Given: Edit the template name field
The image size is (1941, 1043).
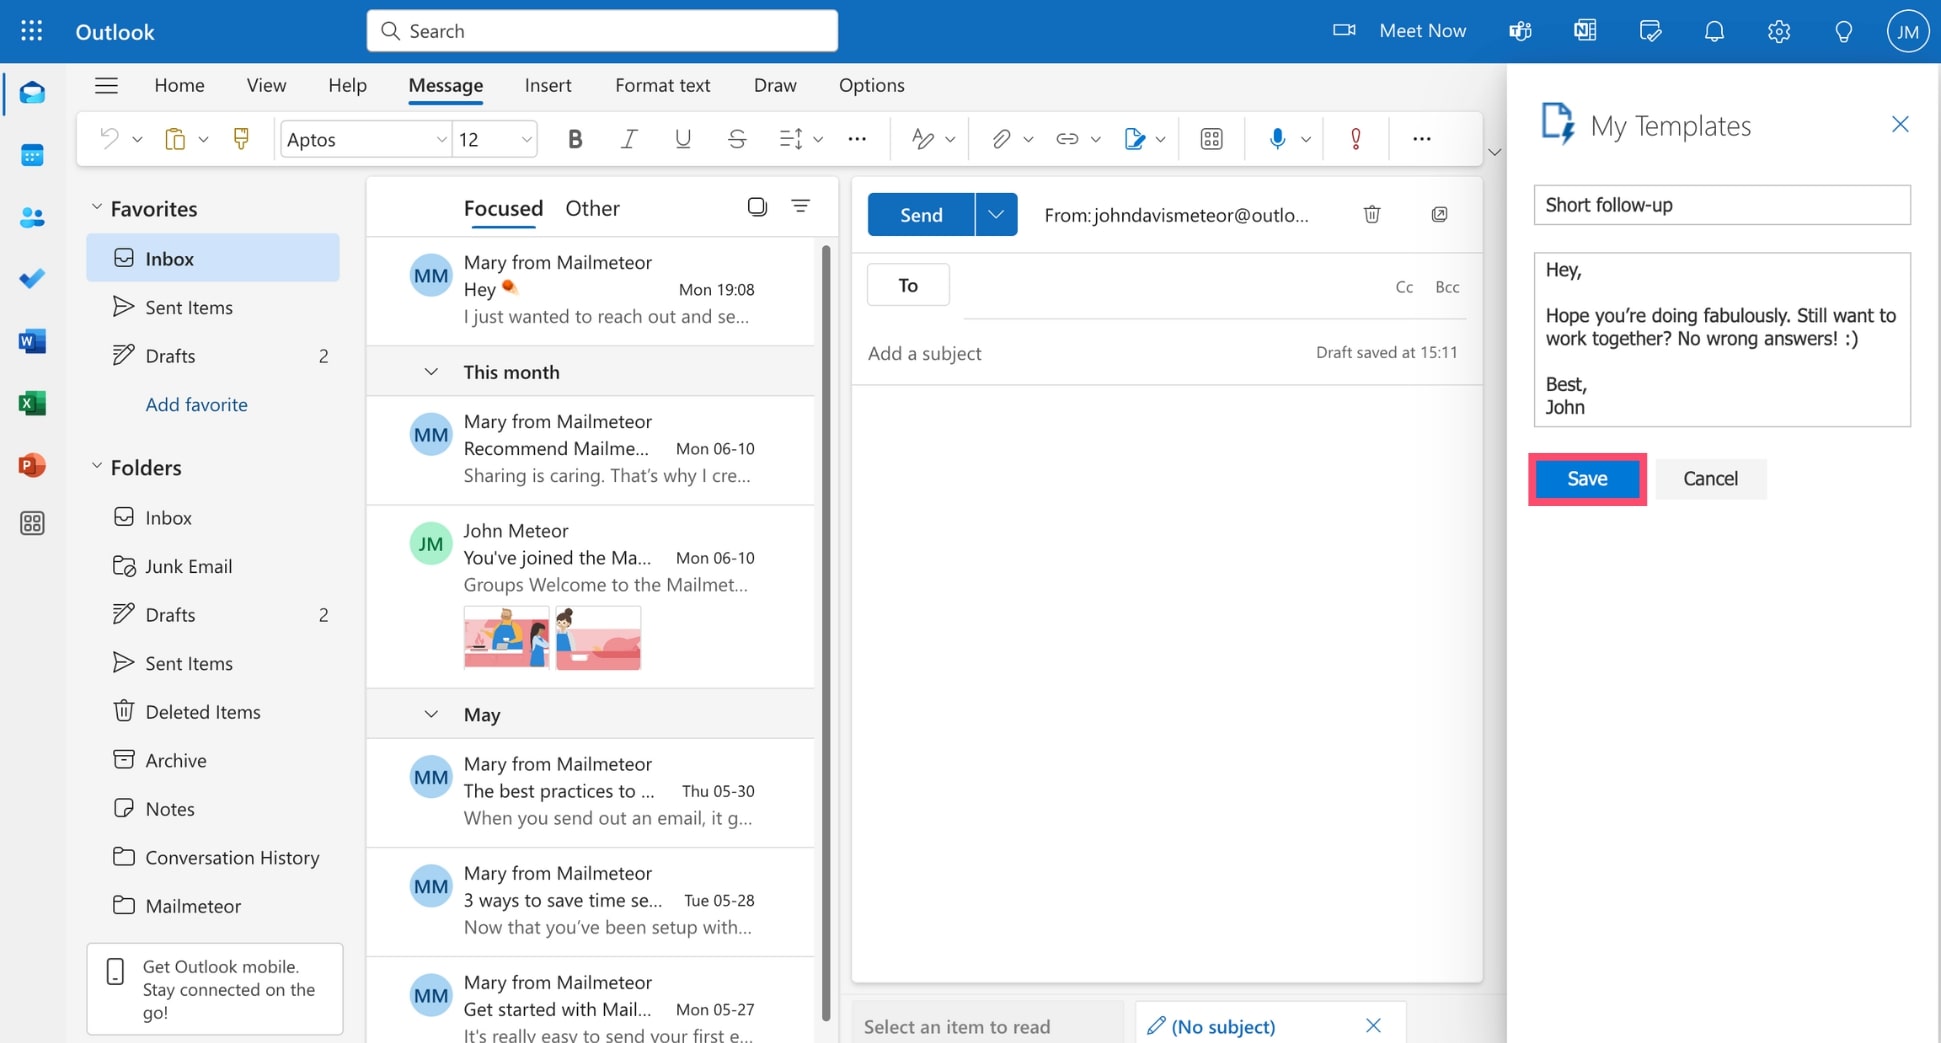Looking at the screenshot, I should click(x=1721, y=204).
